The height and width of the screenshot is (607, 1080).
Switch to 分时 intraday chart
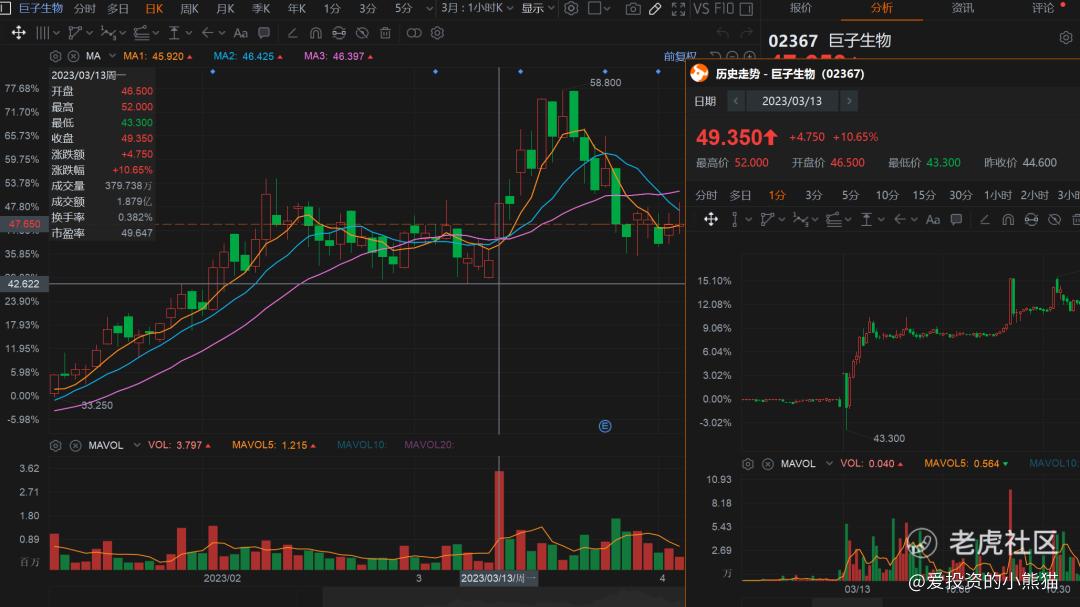coord(85,8)
